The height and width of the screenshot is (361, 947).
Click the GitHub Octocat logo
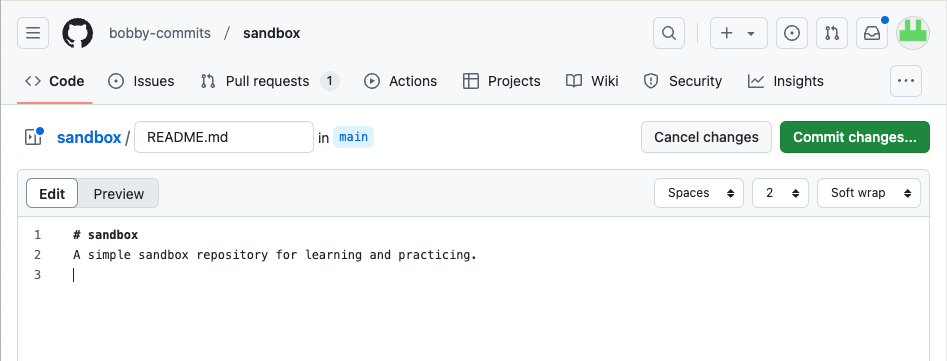pyautogui.click(x=78, y=33)
